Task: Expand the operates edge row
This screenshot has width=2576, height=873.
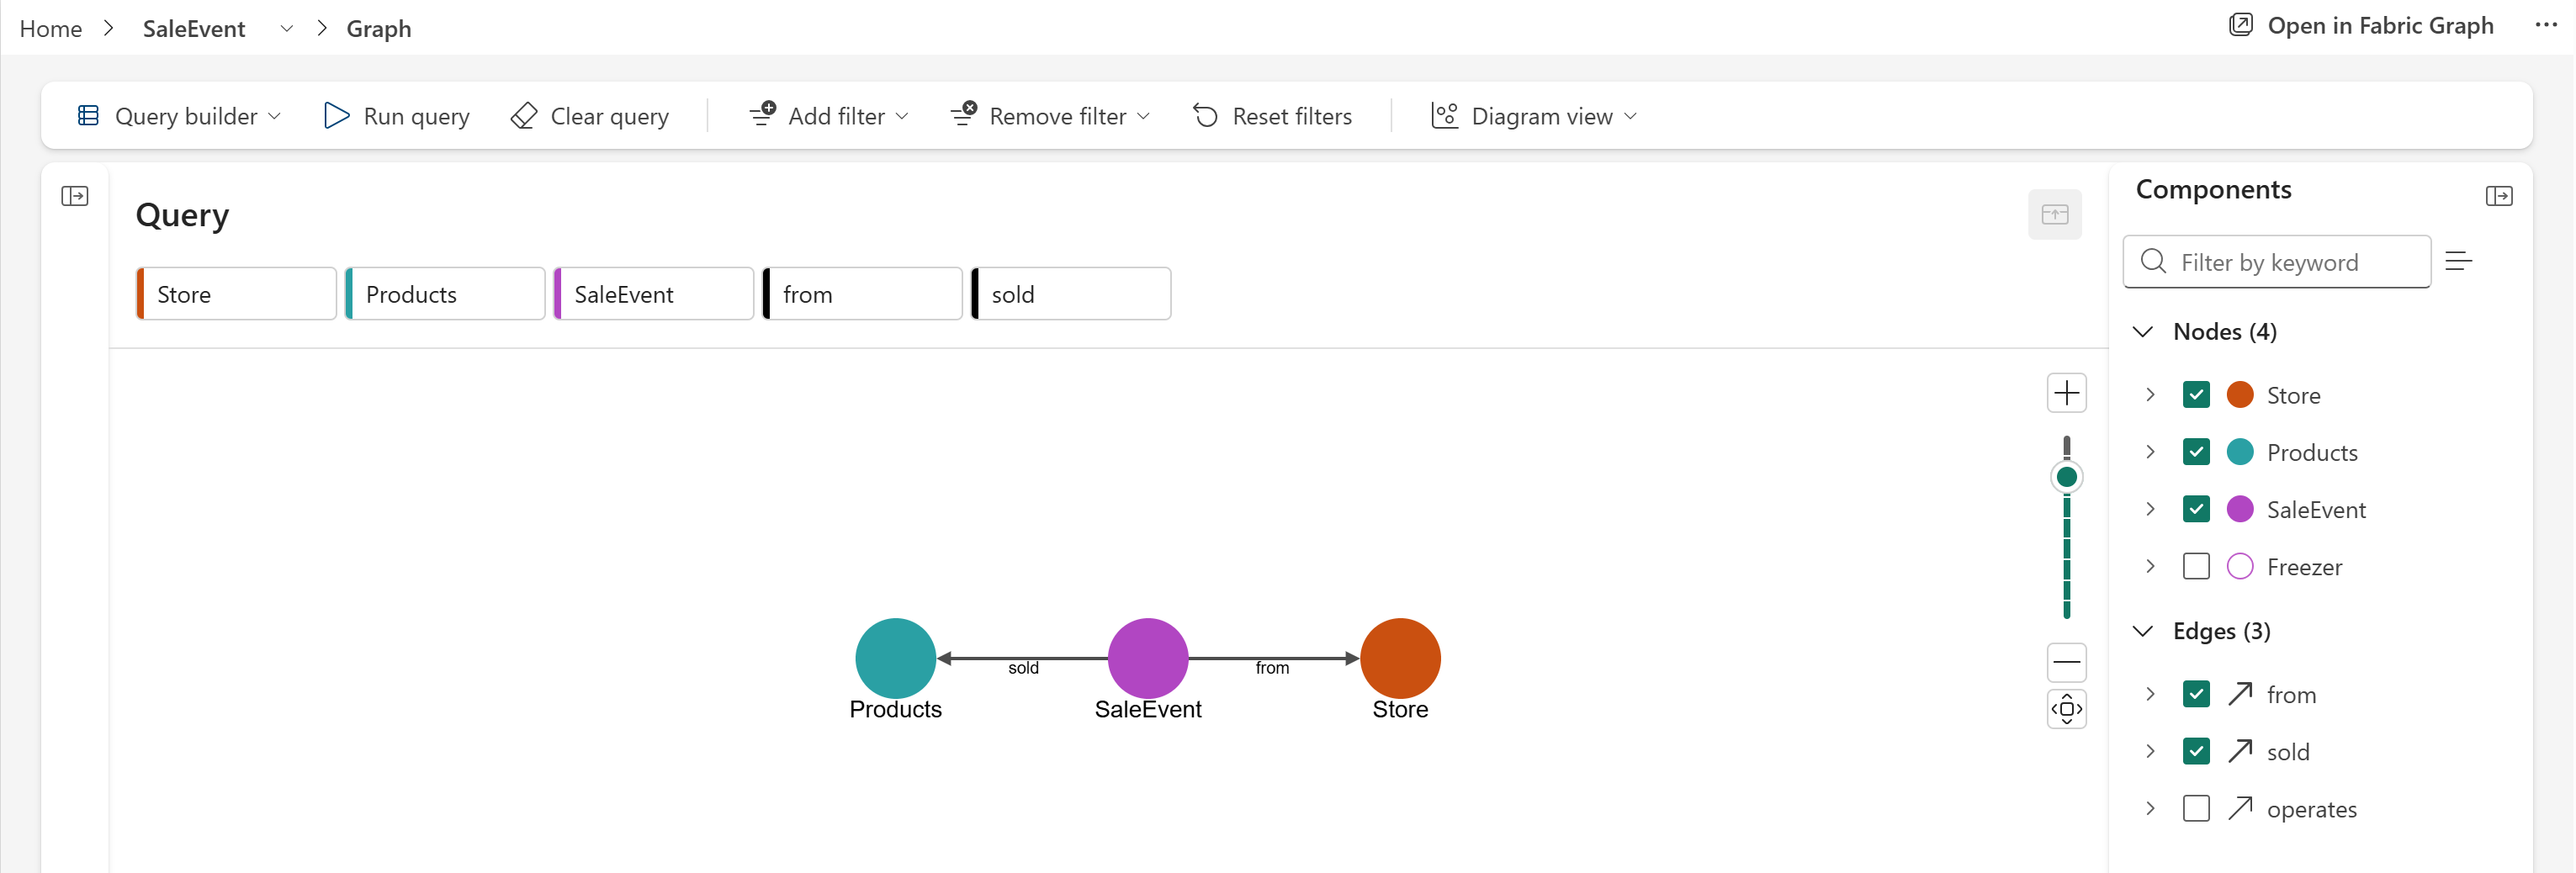Action: point(2150,808)
